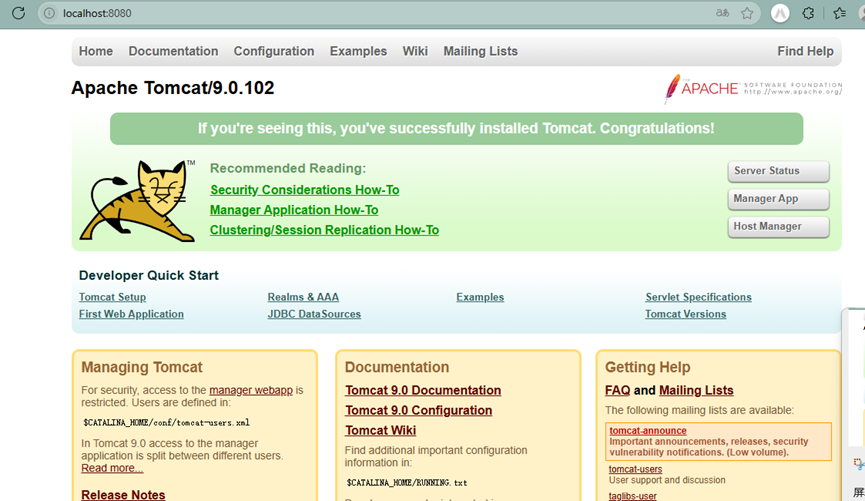Open Manager Application How-To link
The image size is (865, 501).
(x=294, y=210)
